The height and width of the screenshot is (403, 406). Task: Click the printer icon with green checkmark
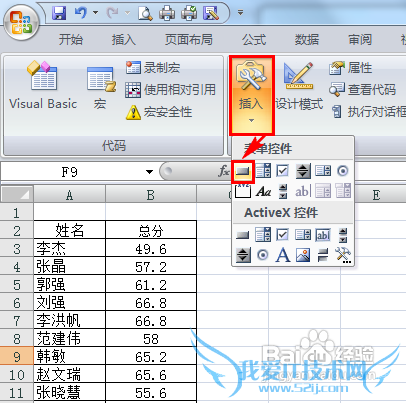[189, 13]
